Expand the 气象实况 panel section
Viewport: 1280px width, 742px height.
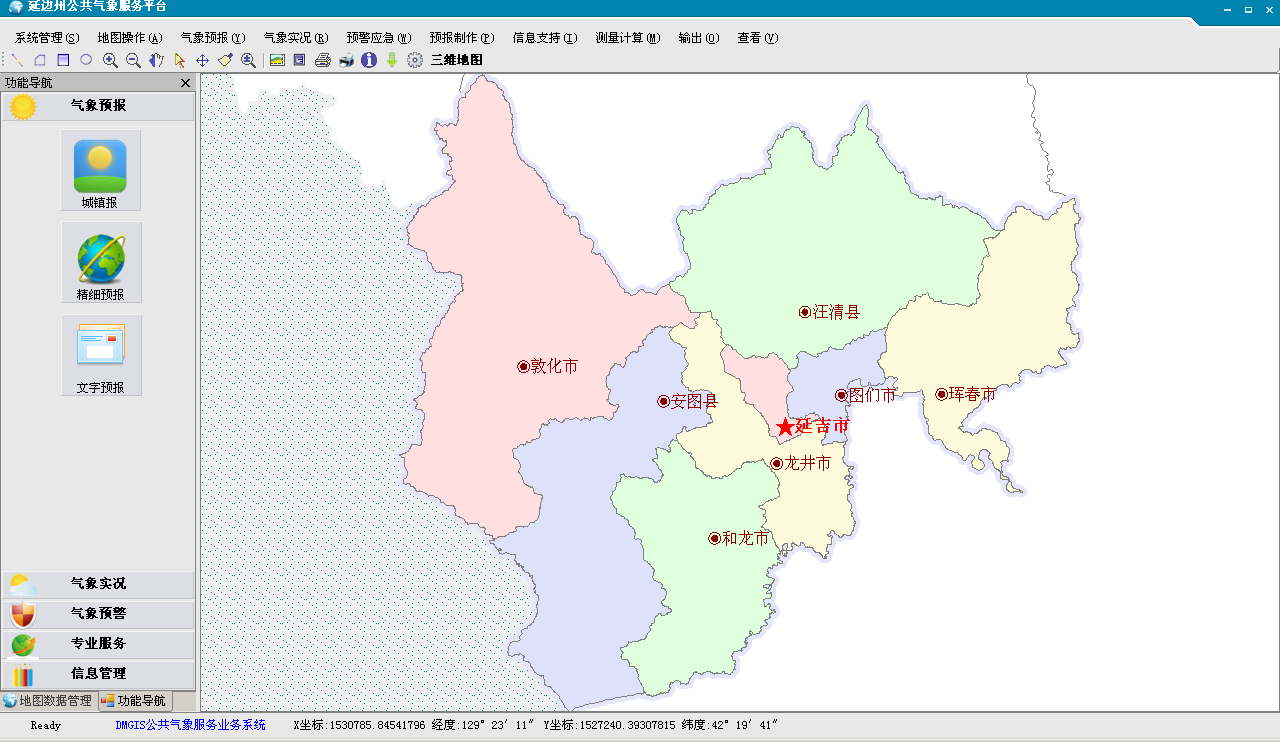[x=101, y=583]
